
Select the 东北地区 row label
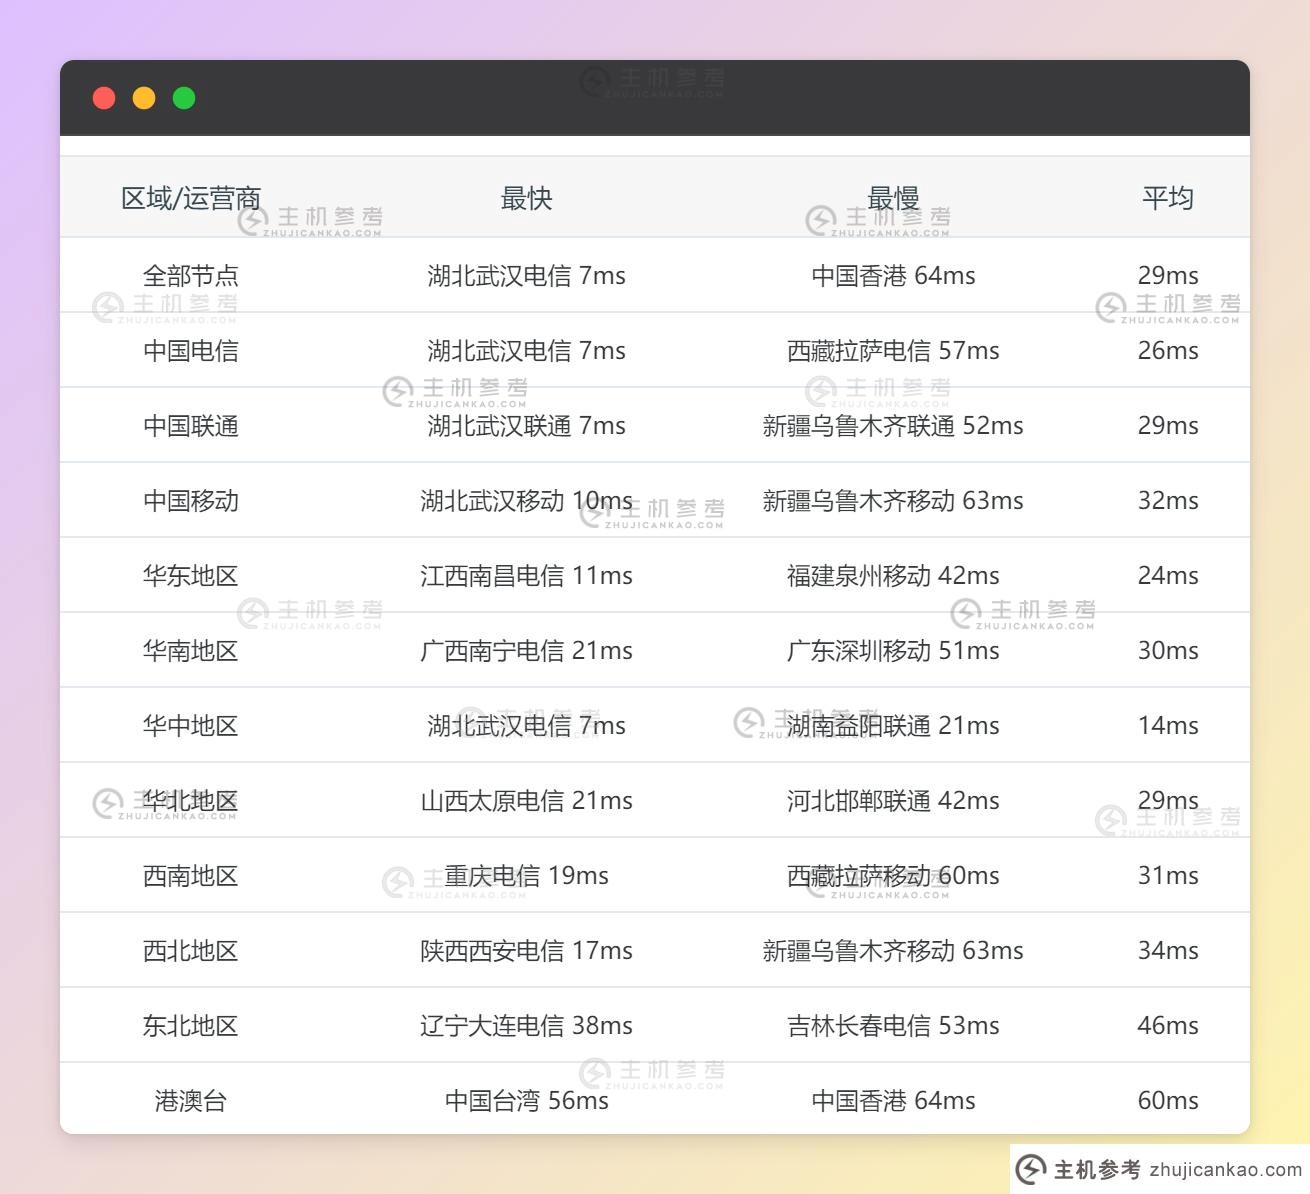(x=191, y=1025)
